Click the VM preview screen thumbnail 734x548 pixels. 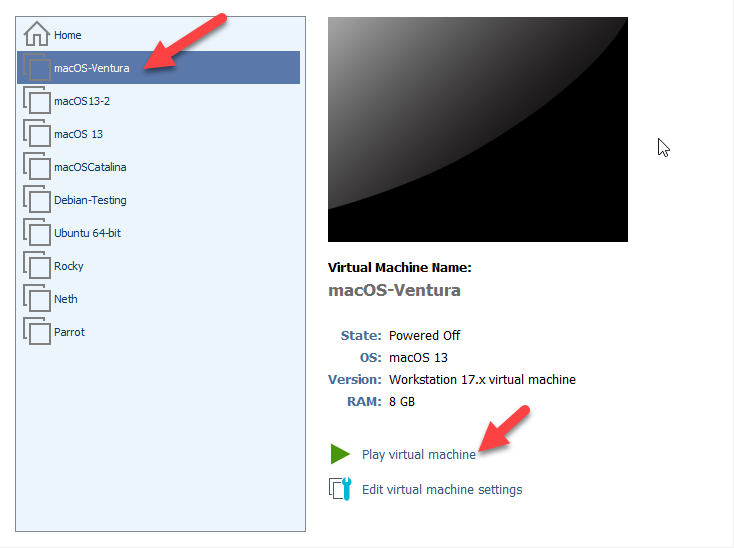point(477,129)
